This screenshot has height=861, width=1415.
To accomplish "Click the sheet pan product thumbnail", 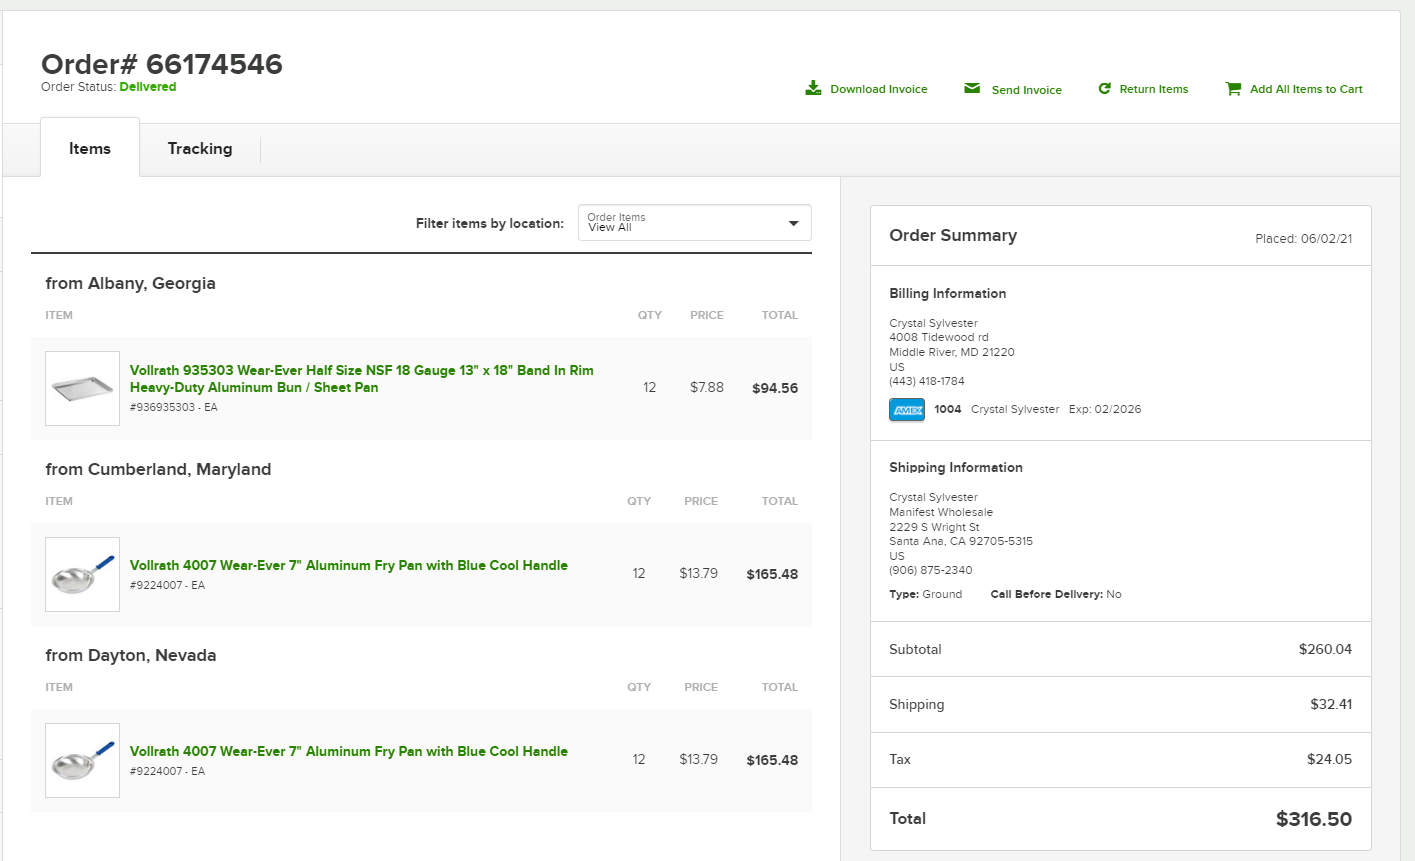I will [x=83, y=388].
